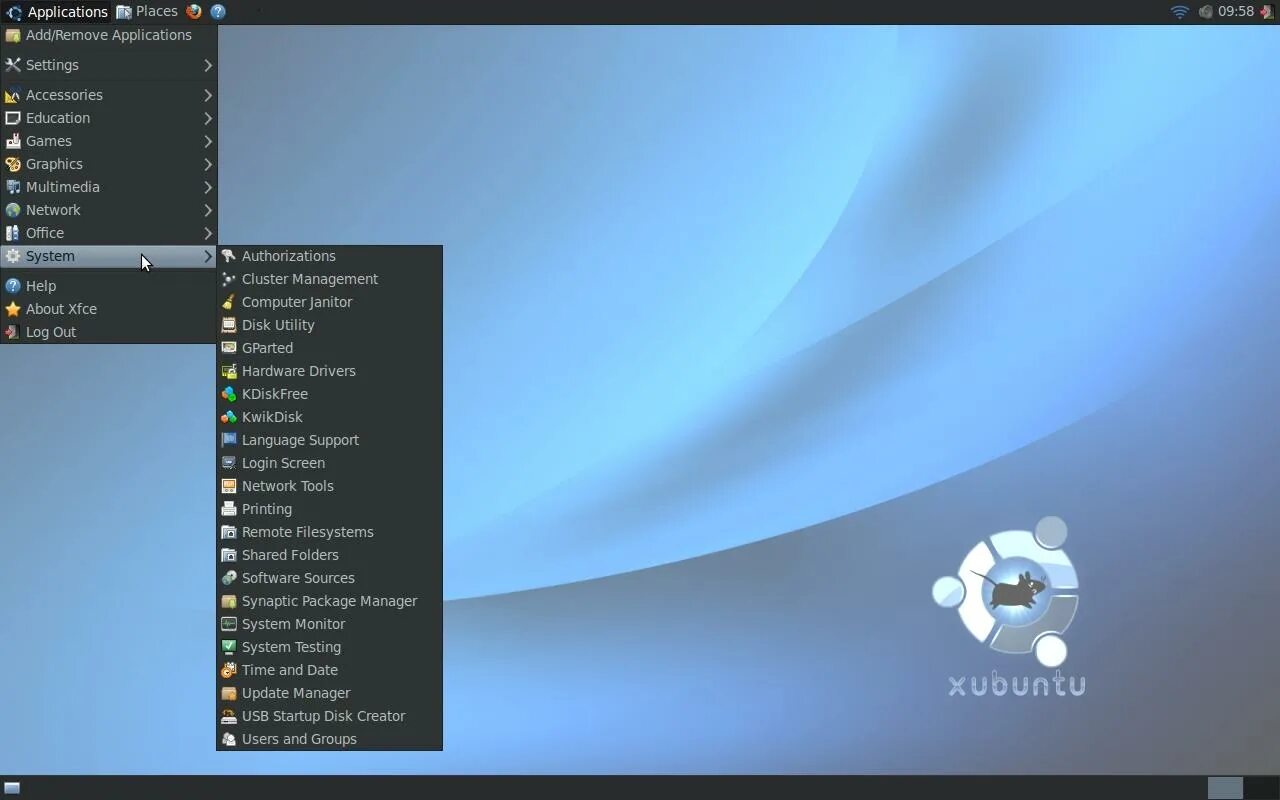Open About Xfce
Image resolution: width=1280 pixels, height=800 pixels.
point(109,309)
